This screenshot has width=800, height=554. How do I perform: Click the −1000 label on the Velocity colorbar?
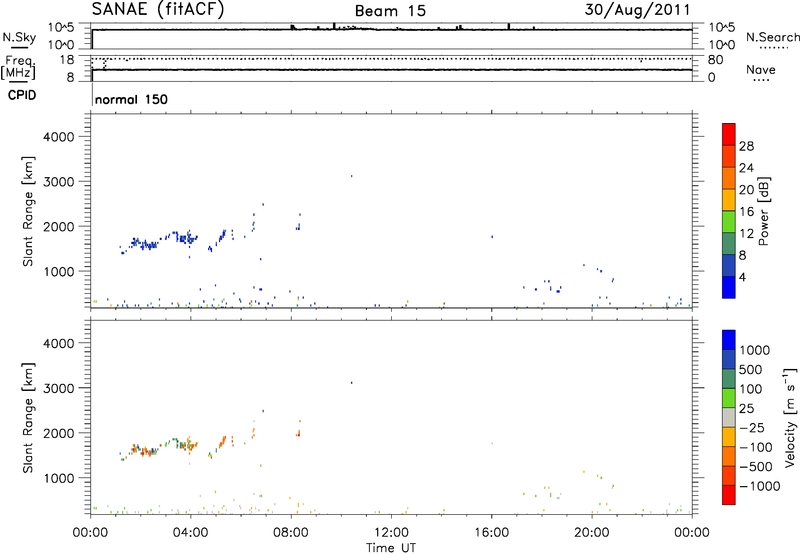click(x=759, y=486)
